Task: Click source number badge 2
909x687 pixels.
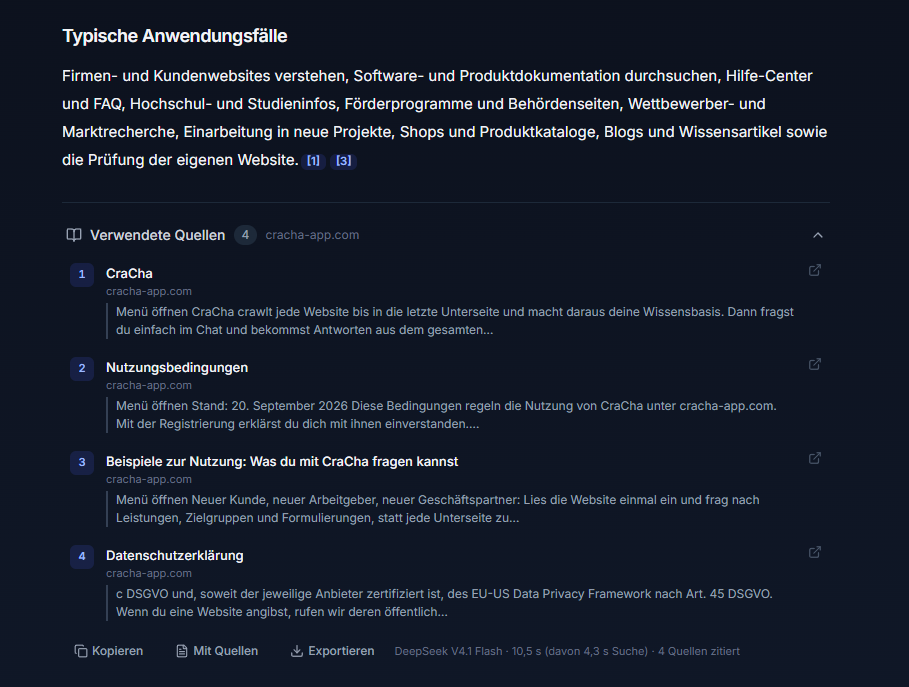Action: [x=82, y=368]
